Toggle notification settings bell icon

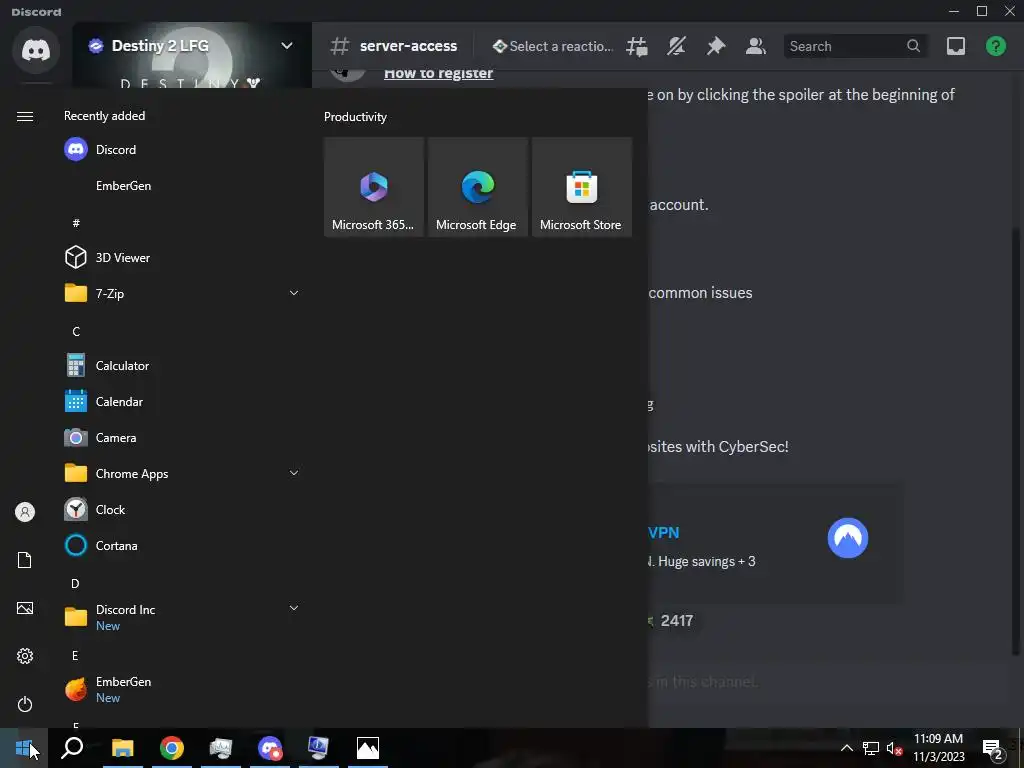[677, 46]
